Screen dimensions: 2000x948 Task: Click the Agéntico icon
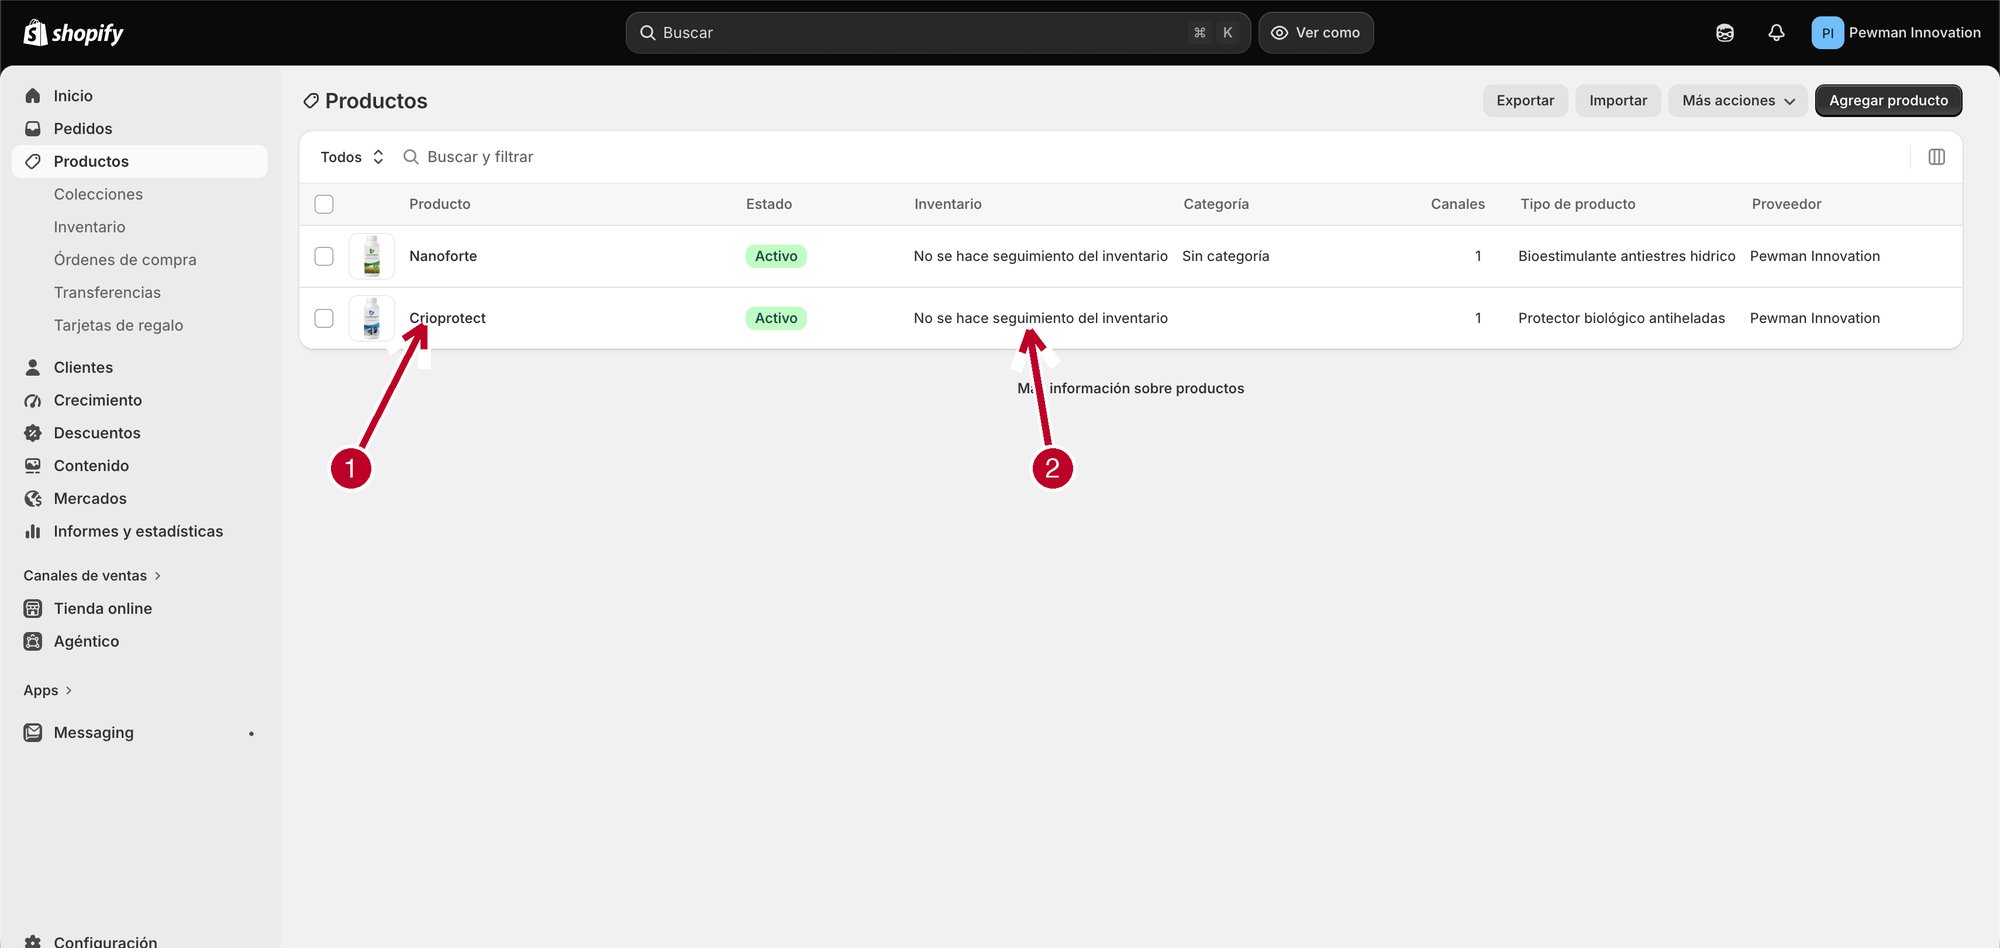click(x=33, y=641)
